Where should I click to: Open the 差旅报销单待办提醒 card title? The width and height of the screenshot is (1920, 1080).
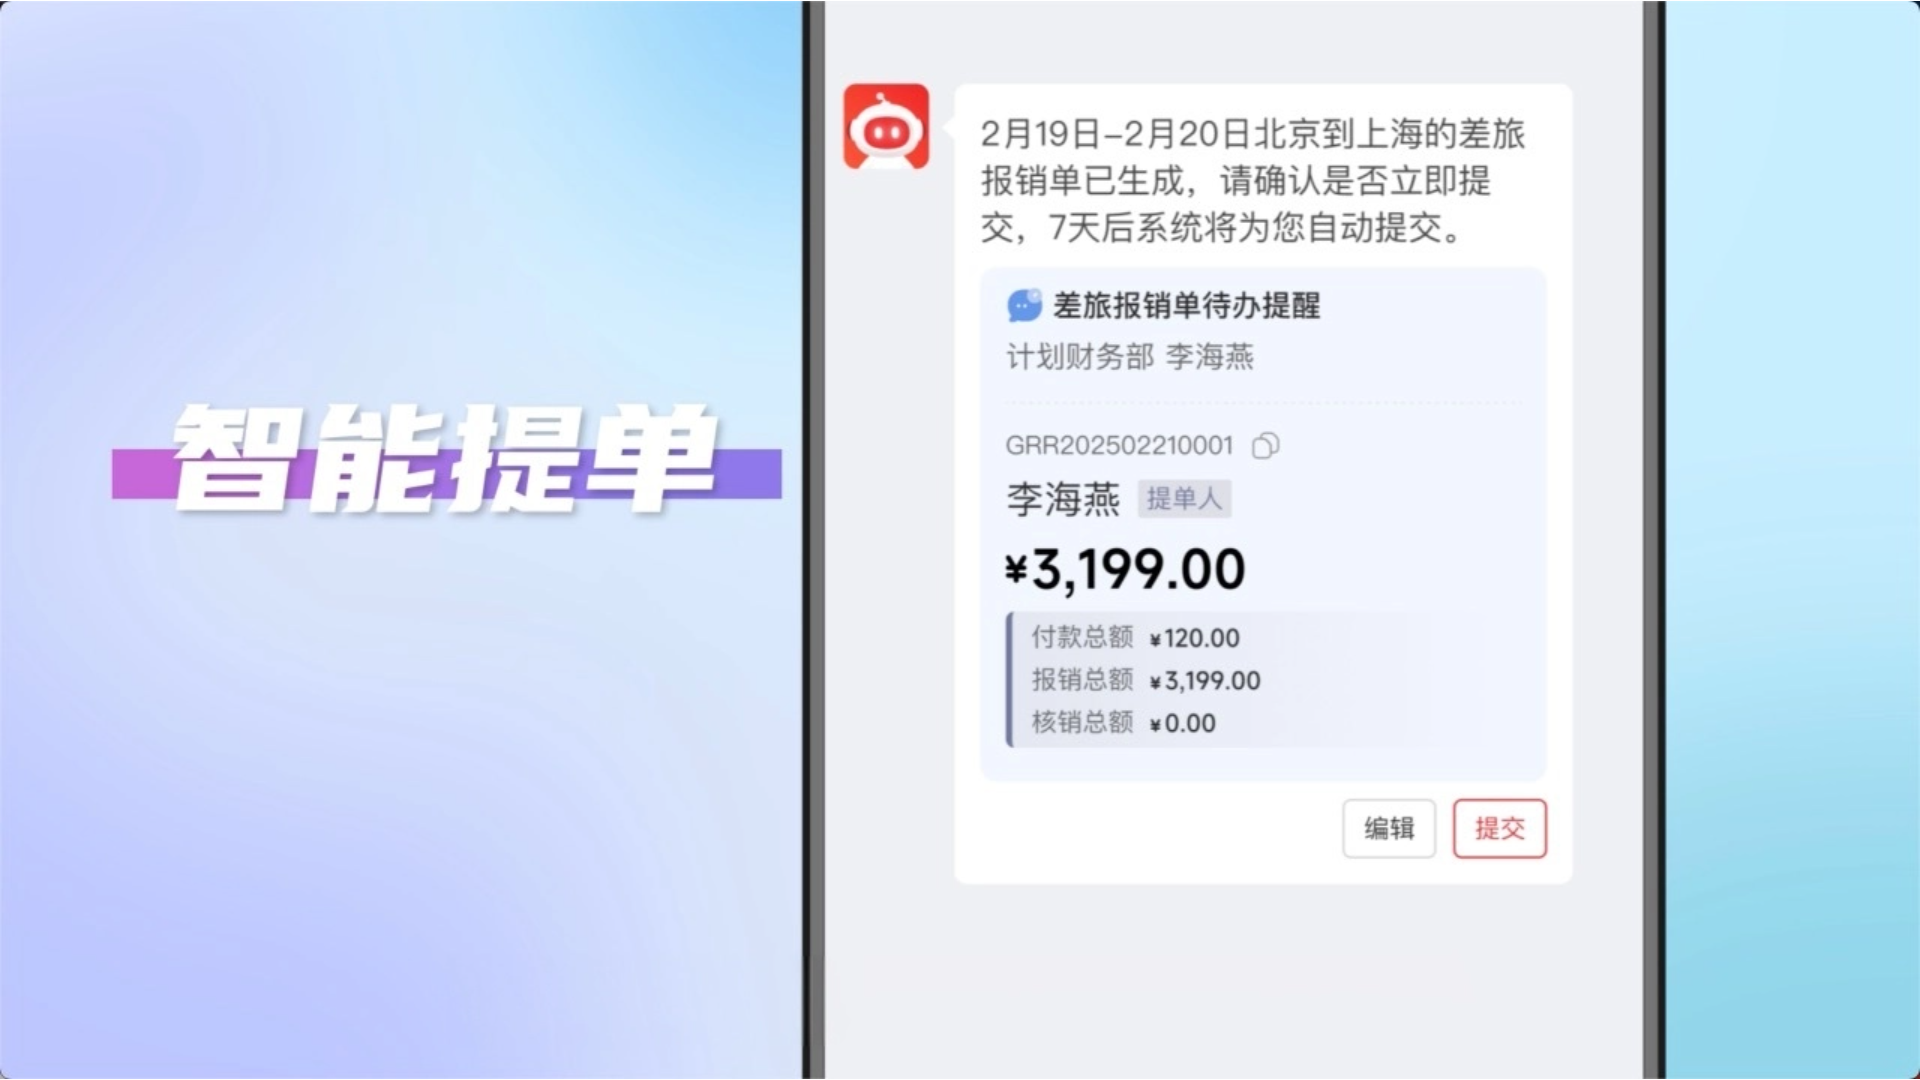1186,305
